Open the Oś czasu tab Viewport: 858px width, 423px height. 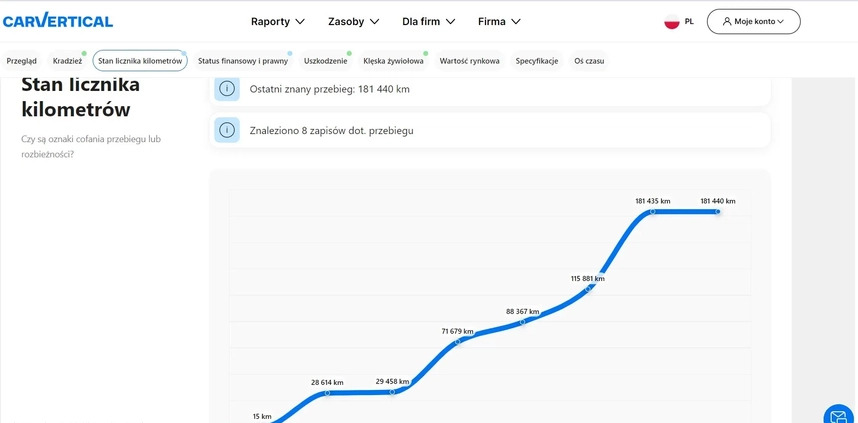(x=589, y=61)
